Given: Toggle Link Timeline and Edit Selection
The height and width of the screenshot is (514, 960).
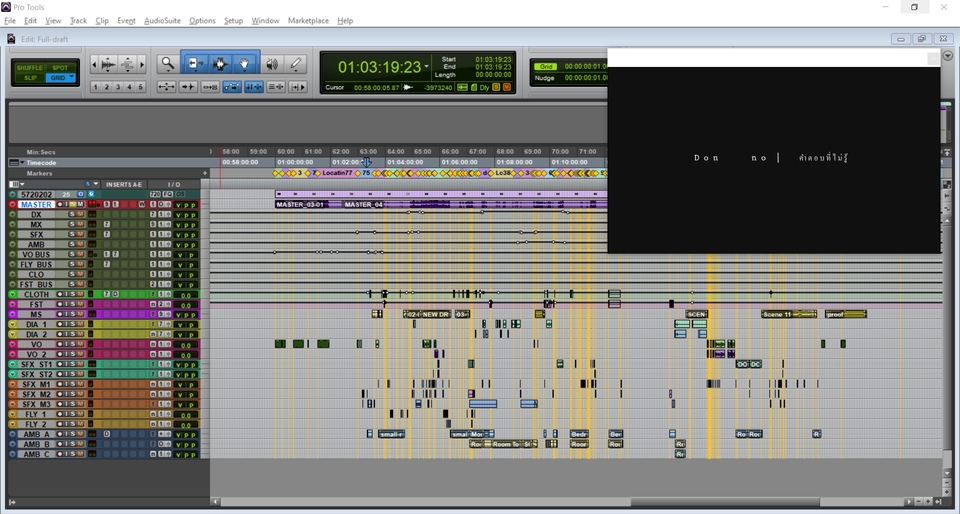Looking at the screenshot, I should pos(254,87).
